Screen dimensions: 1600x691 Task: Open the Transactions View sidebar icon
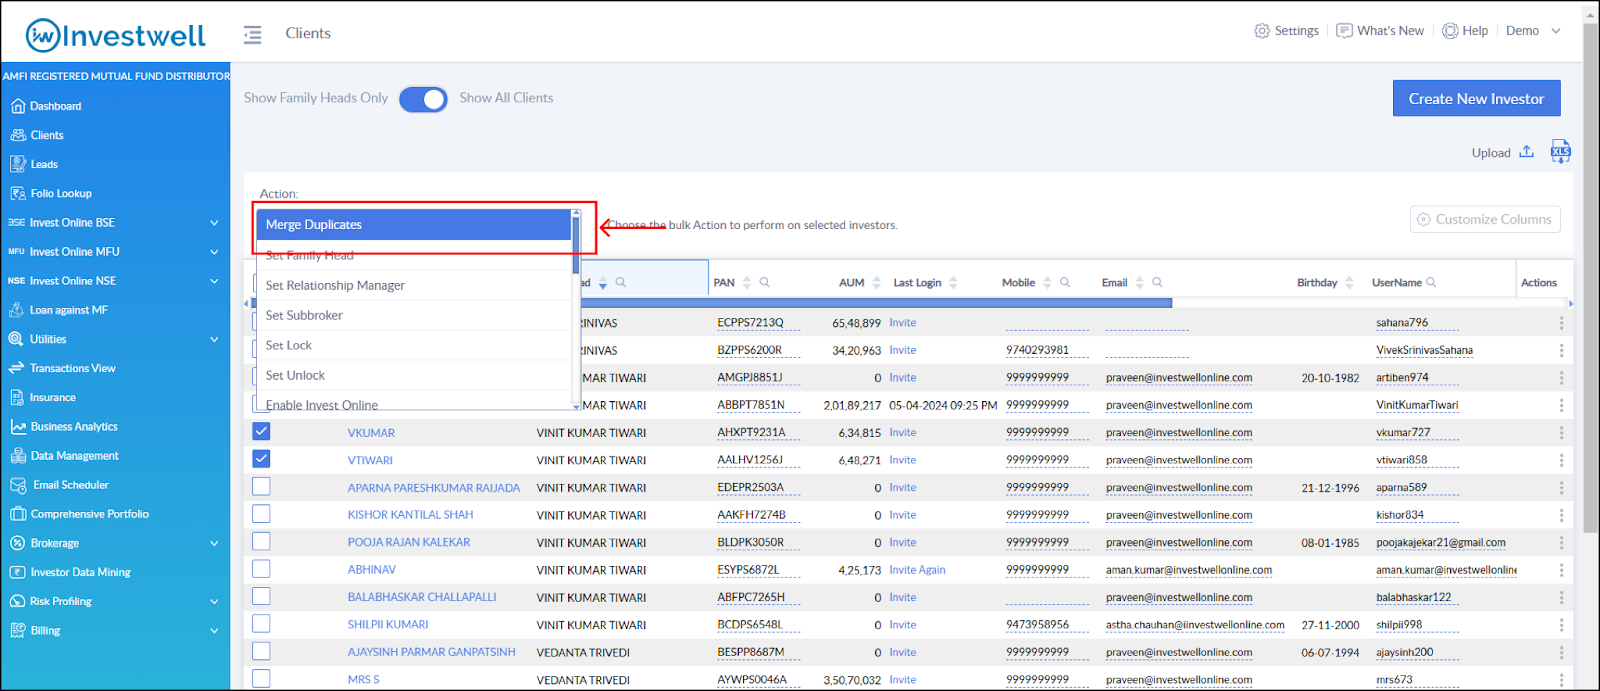16,368
